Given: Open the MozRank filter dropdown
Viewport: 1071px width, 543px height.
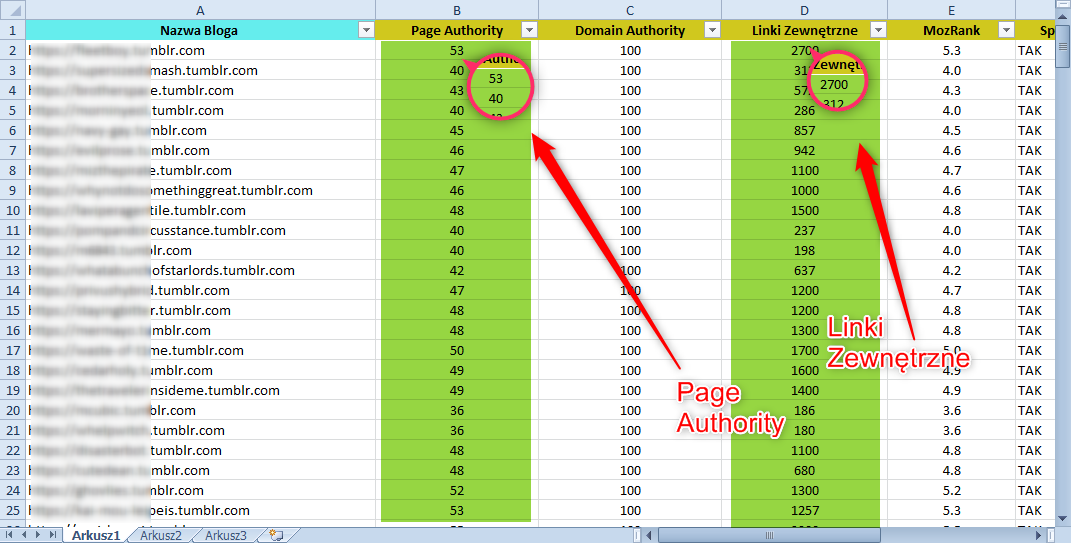Looking at the screenshot, I should pos(1005,31).
